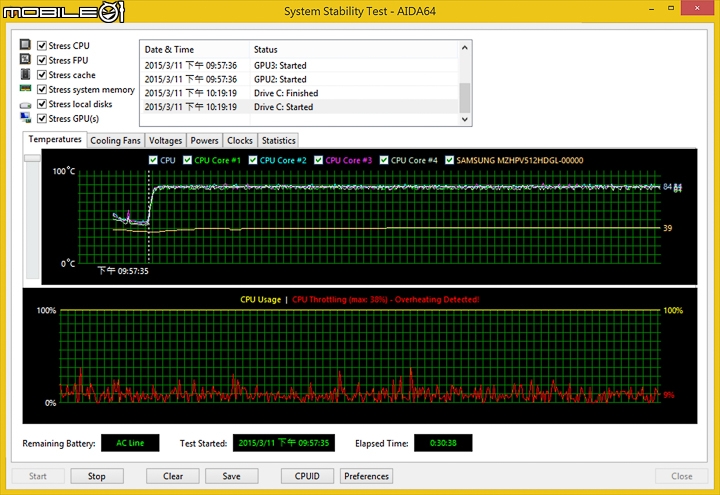Viewport: 720px width, 495px height.
Task: Hide the CPU Core #2 graph line
Action: point(253,160)
